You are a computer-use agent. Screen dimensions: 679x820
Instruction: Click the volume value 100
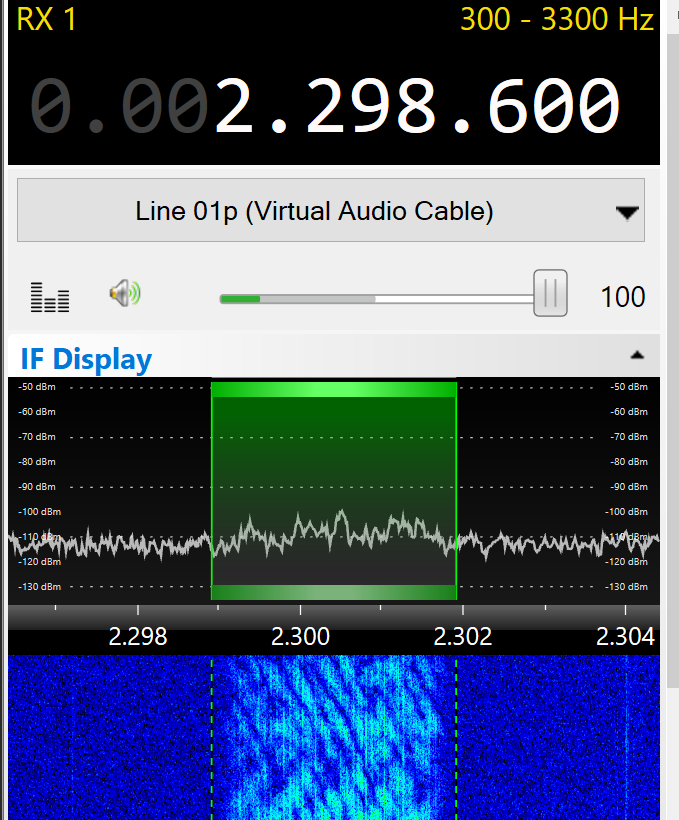pyautogui.click(x=623, y=297)
